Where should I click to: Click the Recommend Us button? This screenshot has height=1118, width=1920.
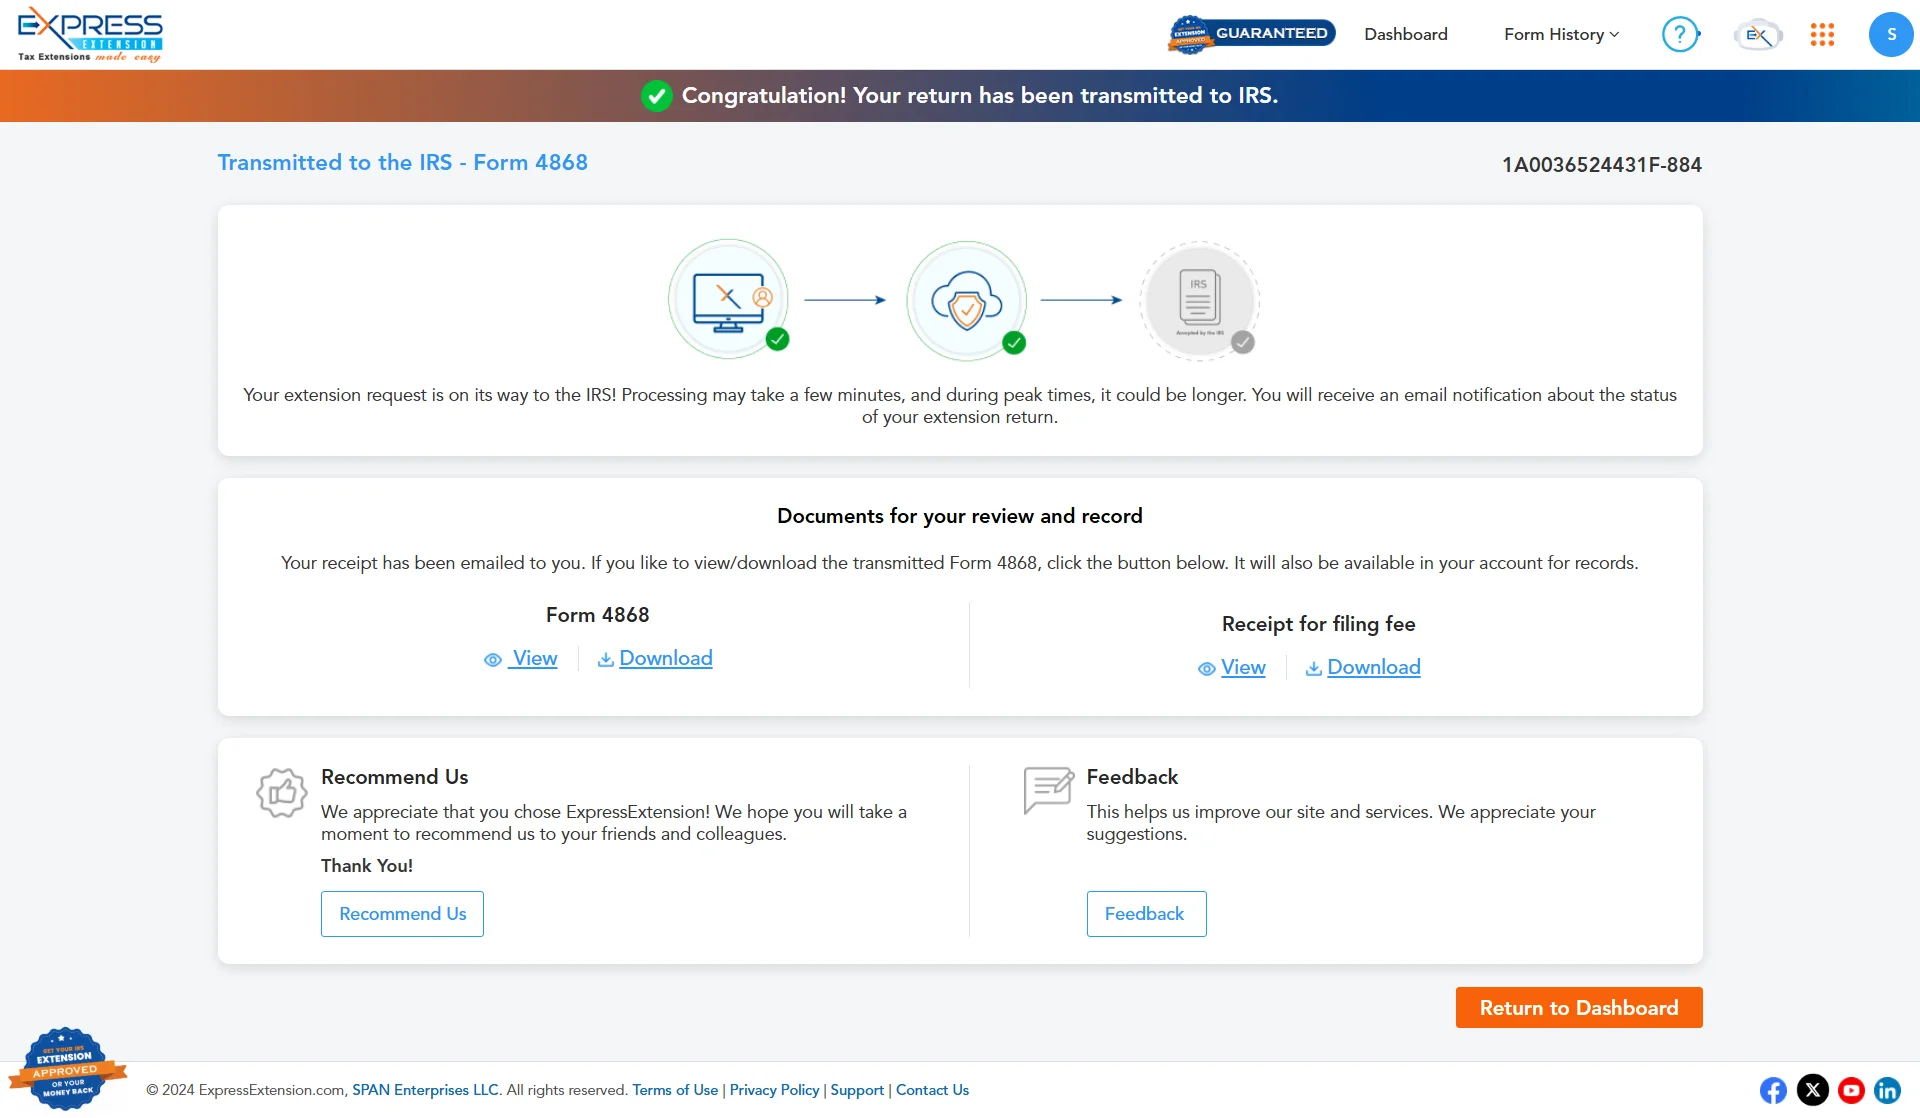pyautogui.click(x=402, y=914)
